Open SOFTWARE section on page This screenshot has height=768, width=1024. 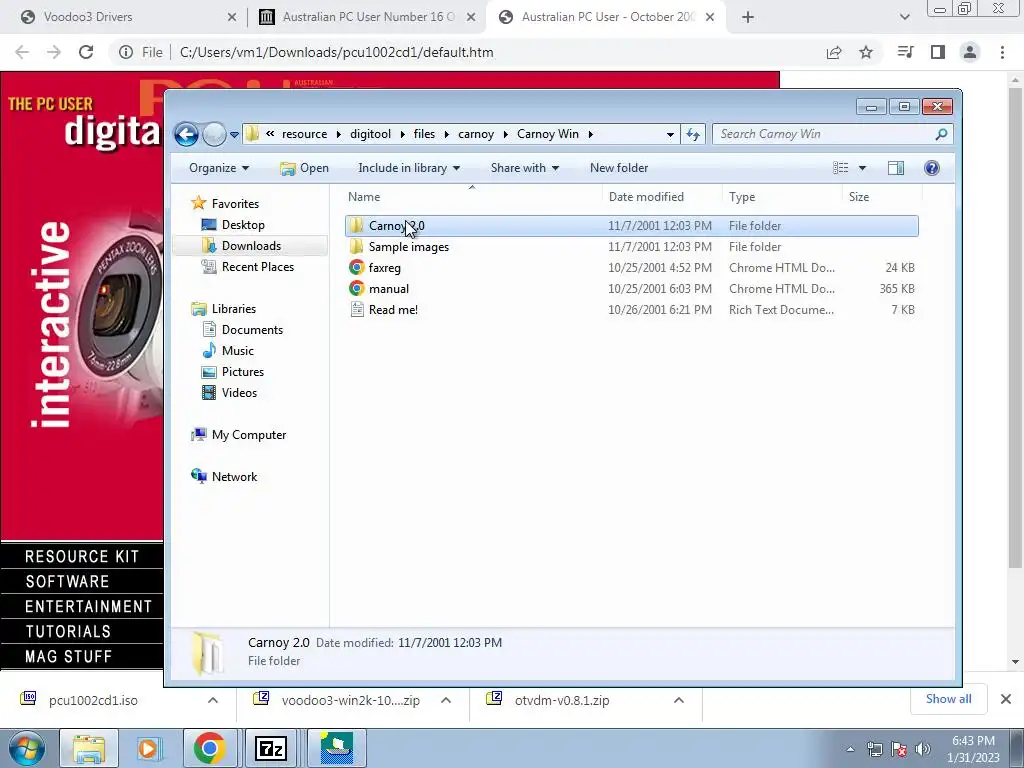[82, 581]
